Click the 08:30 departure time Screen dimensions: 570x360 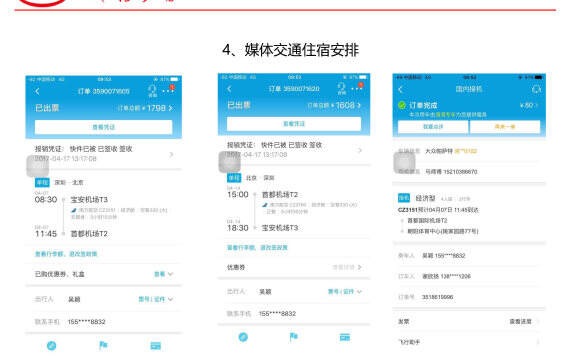[46, 200]
